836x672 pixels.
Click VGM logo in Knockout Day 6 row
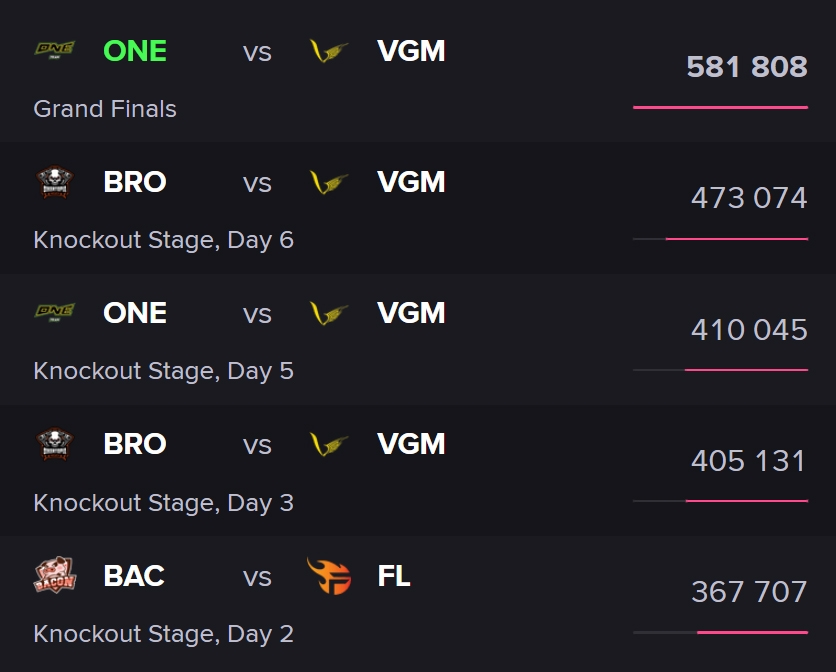(x=329, y=182)
